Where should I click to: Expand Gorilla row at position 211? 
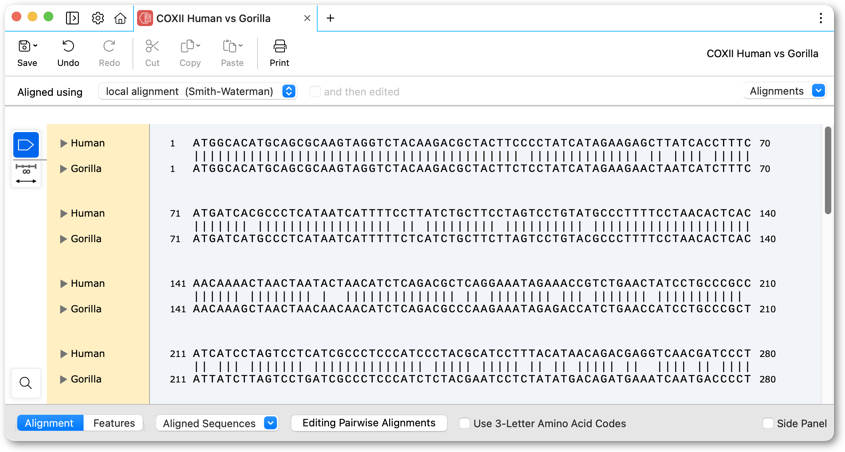tap(64, 379)
